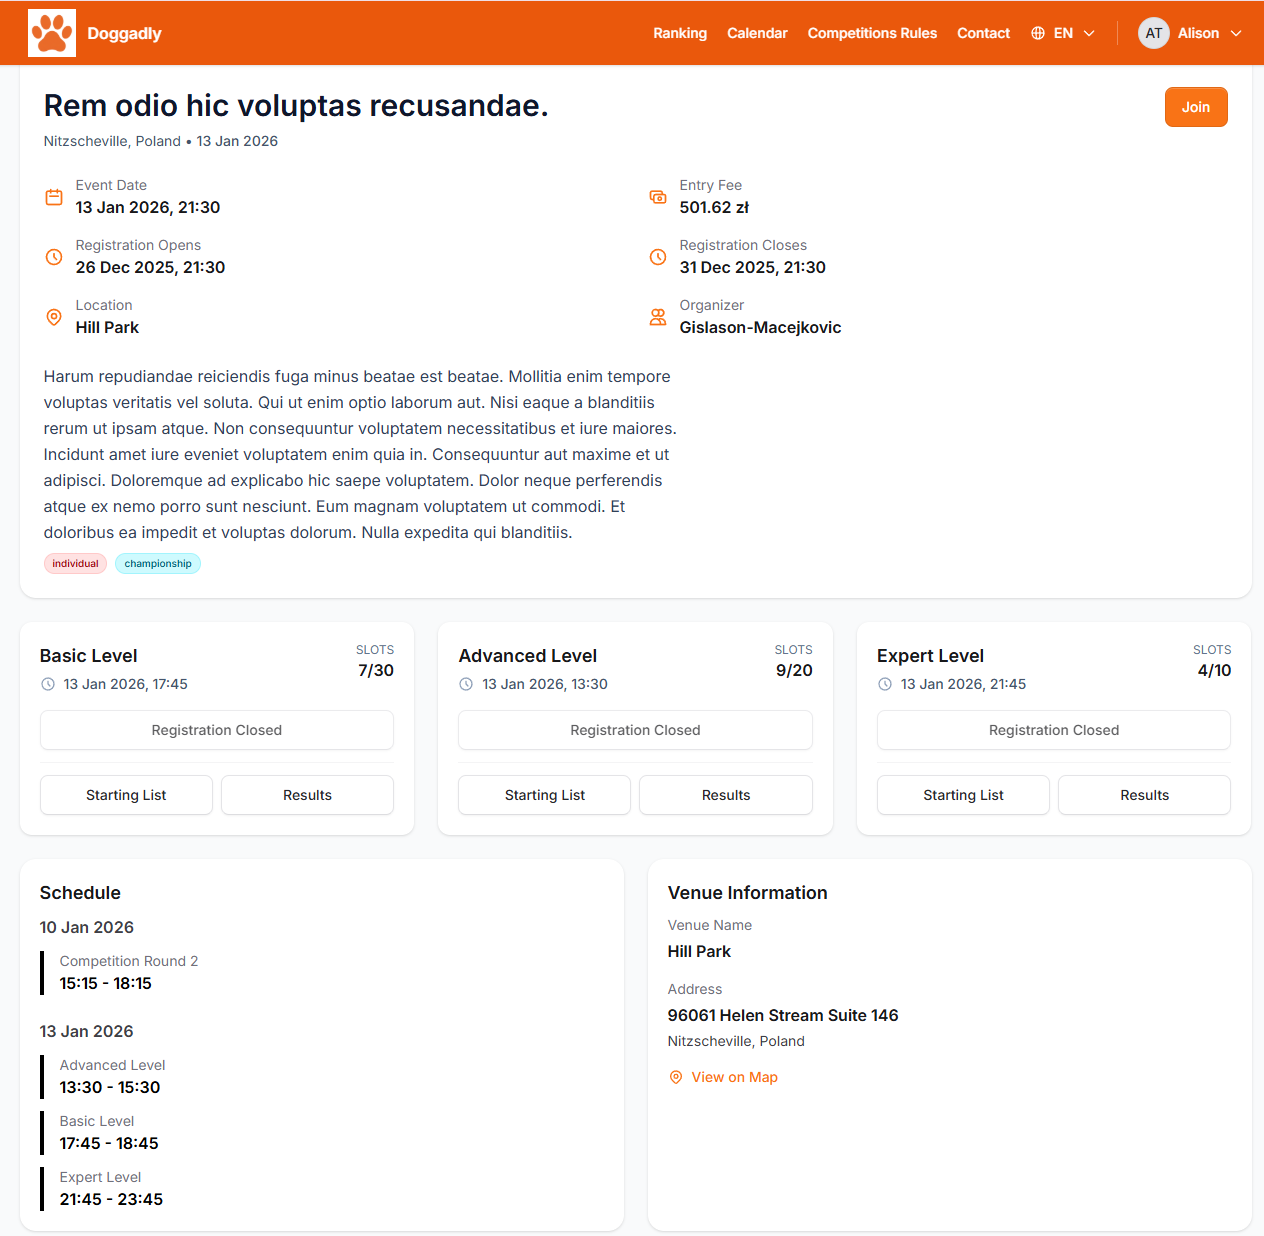Select the individual tag badge
Viewport: 1264px width, 1236px height.
click(75, 564)
